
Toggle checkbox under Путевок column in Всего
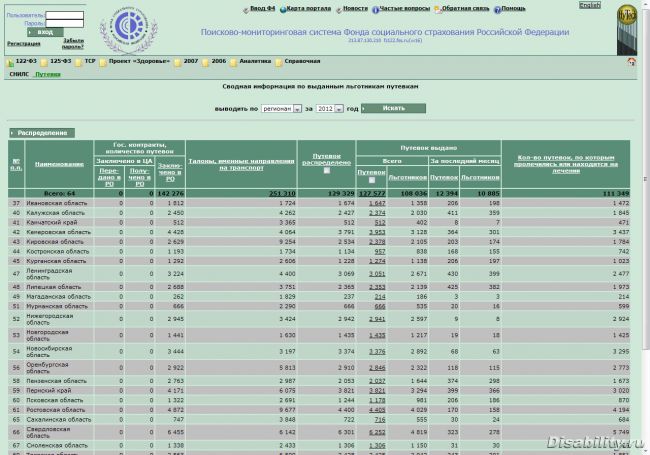coord(372,180)
